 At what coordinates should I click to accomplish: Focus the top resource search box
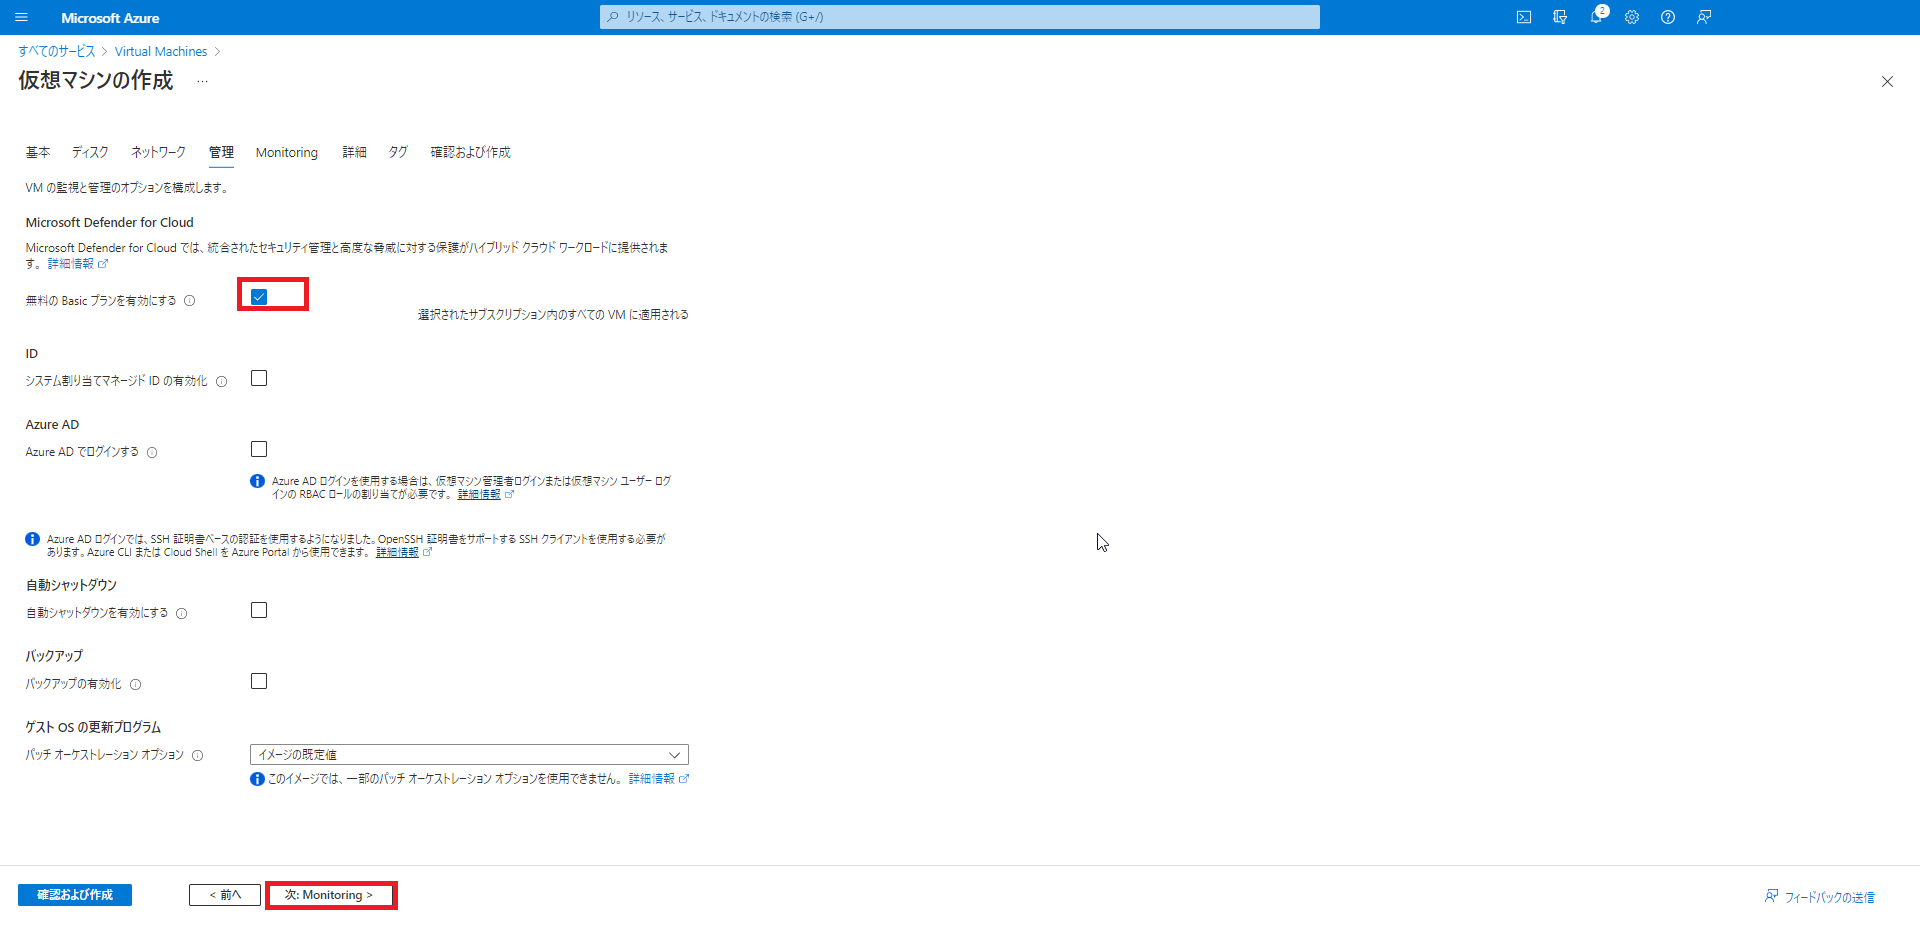[x=960, y=17]
